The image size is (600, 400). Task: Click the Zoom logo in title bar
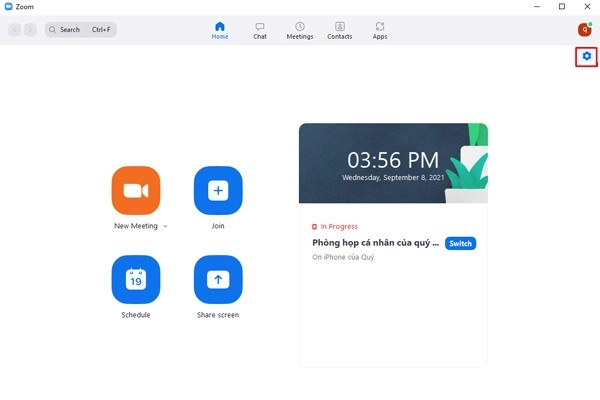(x=9, y=6)
